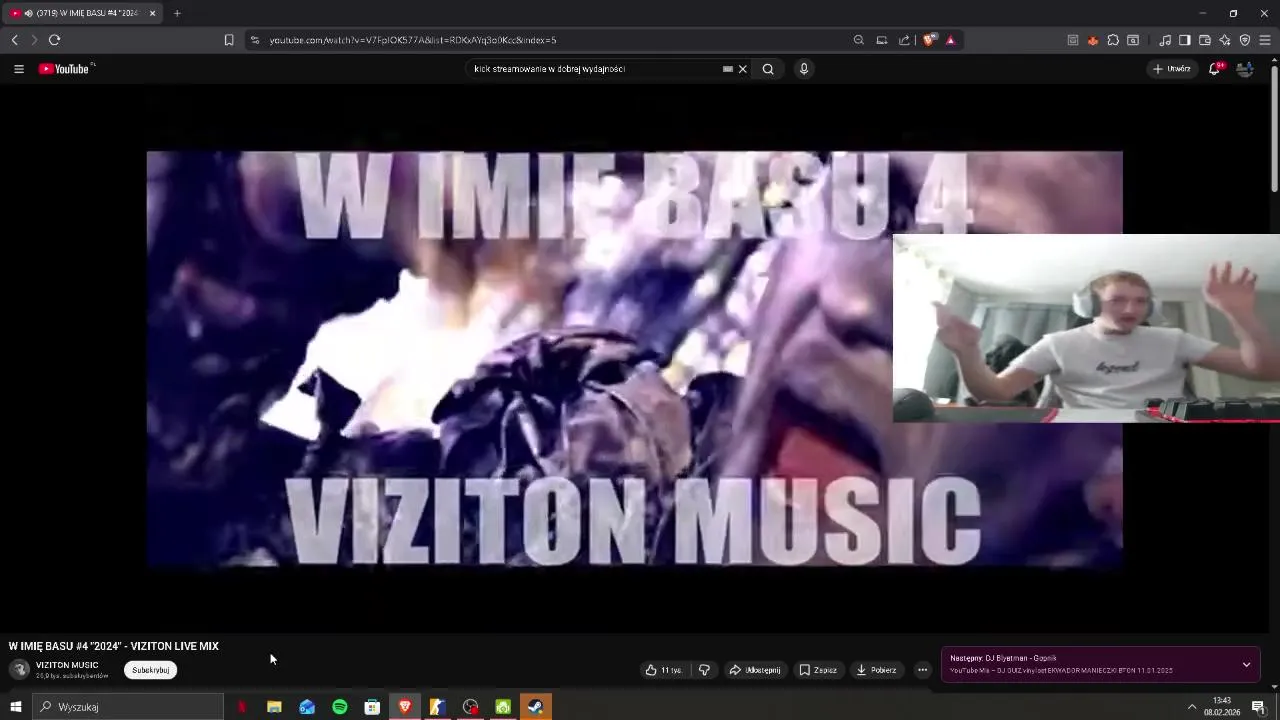Screen dimensions: 1280x720
Task: Open the VIZITON MUSIC channel name link
Action: pyautogui.click(x=67, y=665)
